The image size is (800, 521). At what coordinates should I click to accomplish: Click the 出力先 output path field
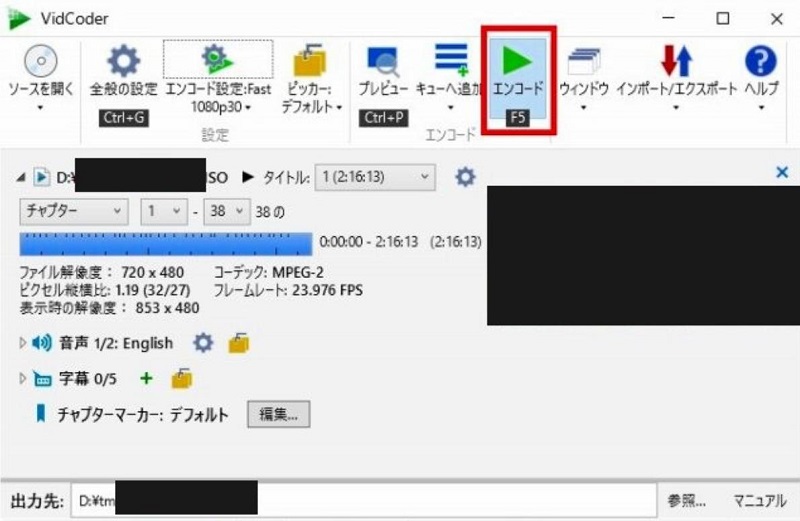(363, 501)
